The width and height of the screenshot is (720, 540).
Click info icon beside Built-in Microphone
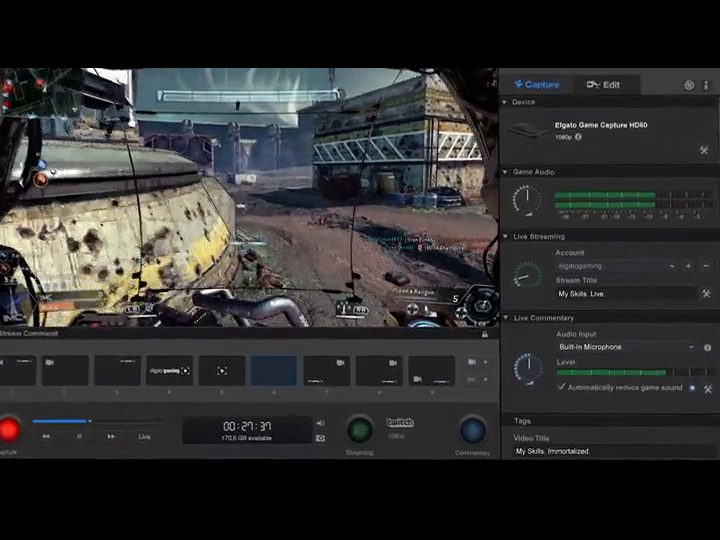click(708, 348)
